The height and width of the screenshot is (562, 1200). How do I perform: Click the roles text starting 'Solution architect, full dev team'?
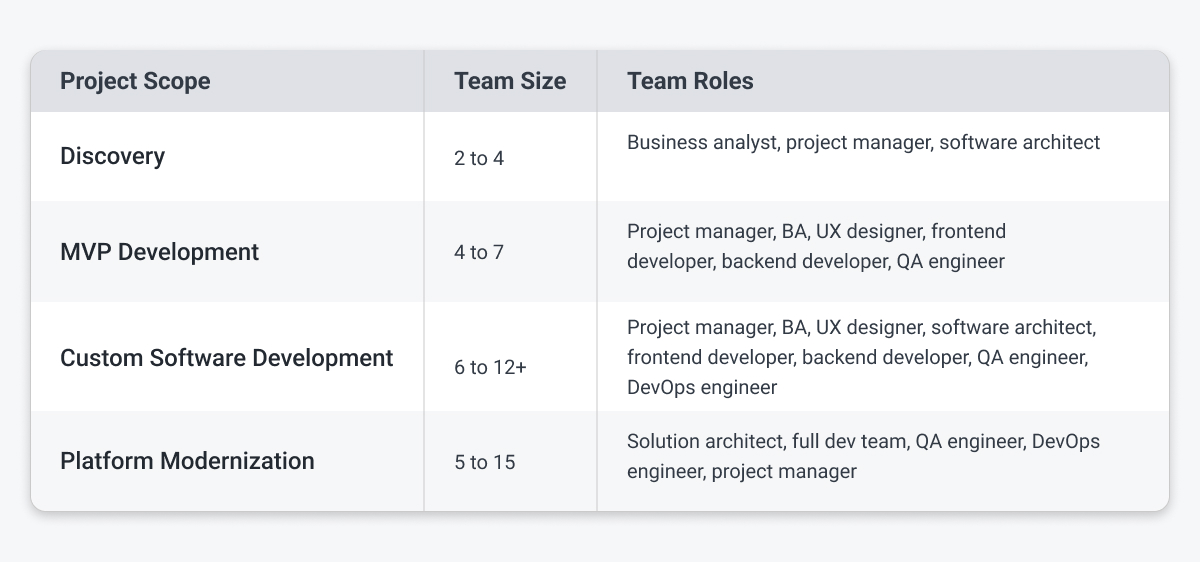pyautogui.click(x=864, y=456)
